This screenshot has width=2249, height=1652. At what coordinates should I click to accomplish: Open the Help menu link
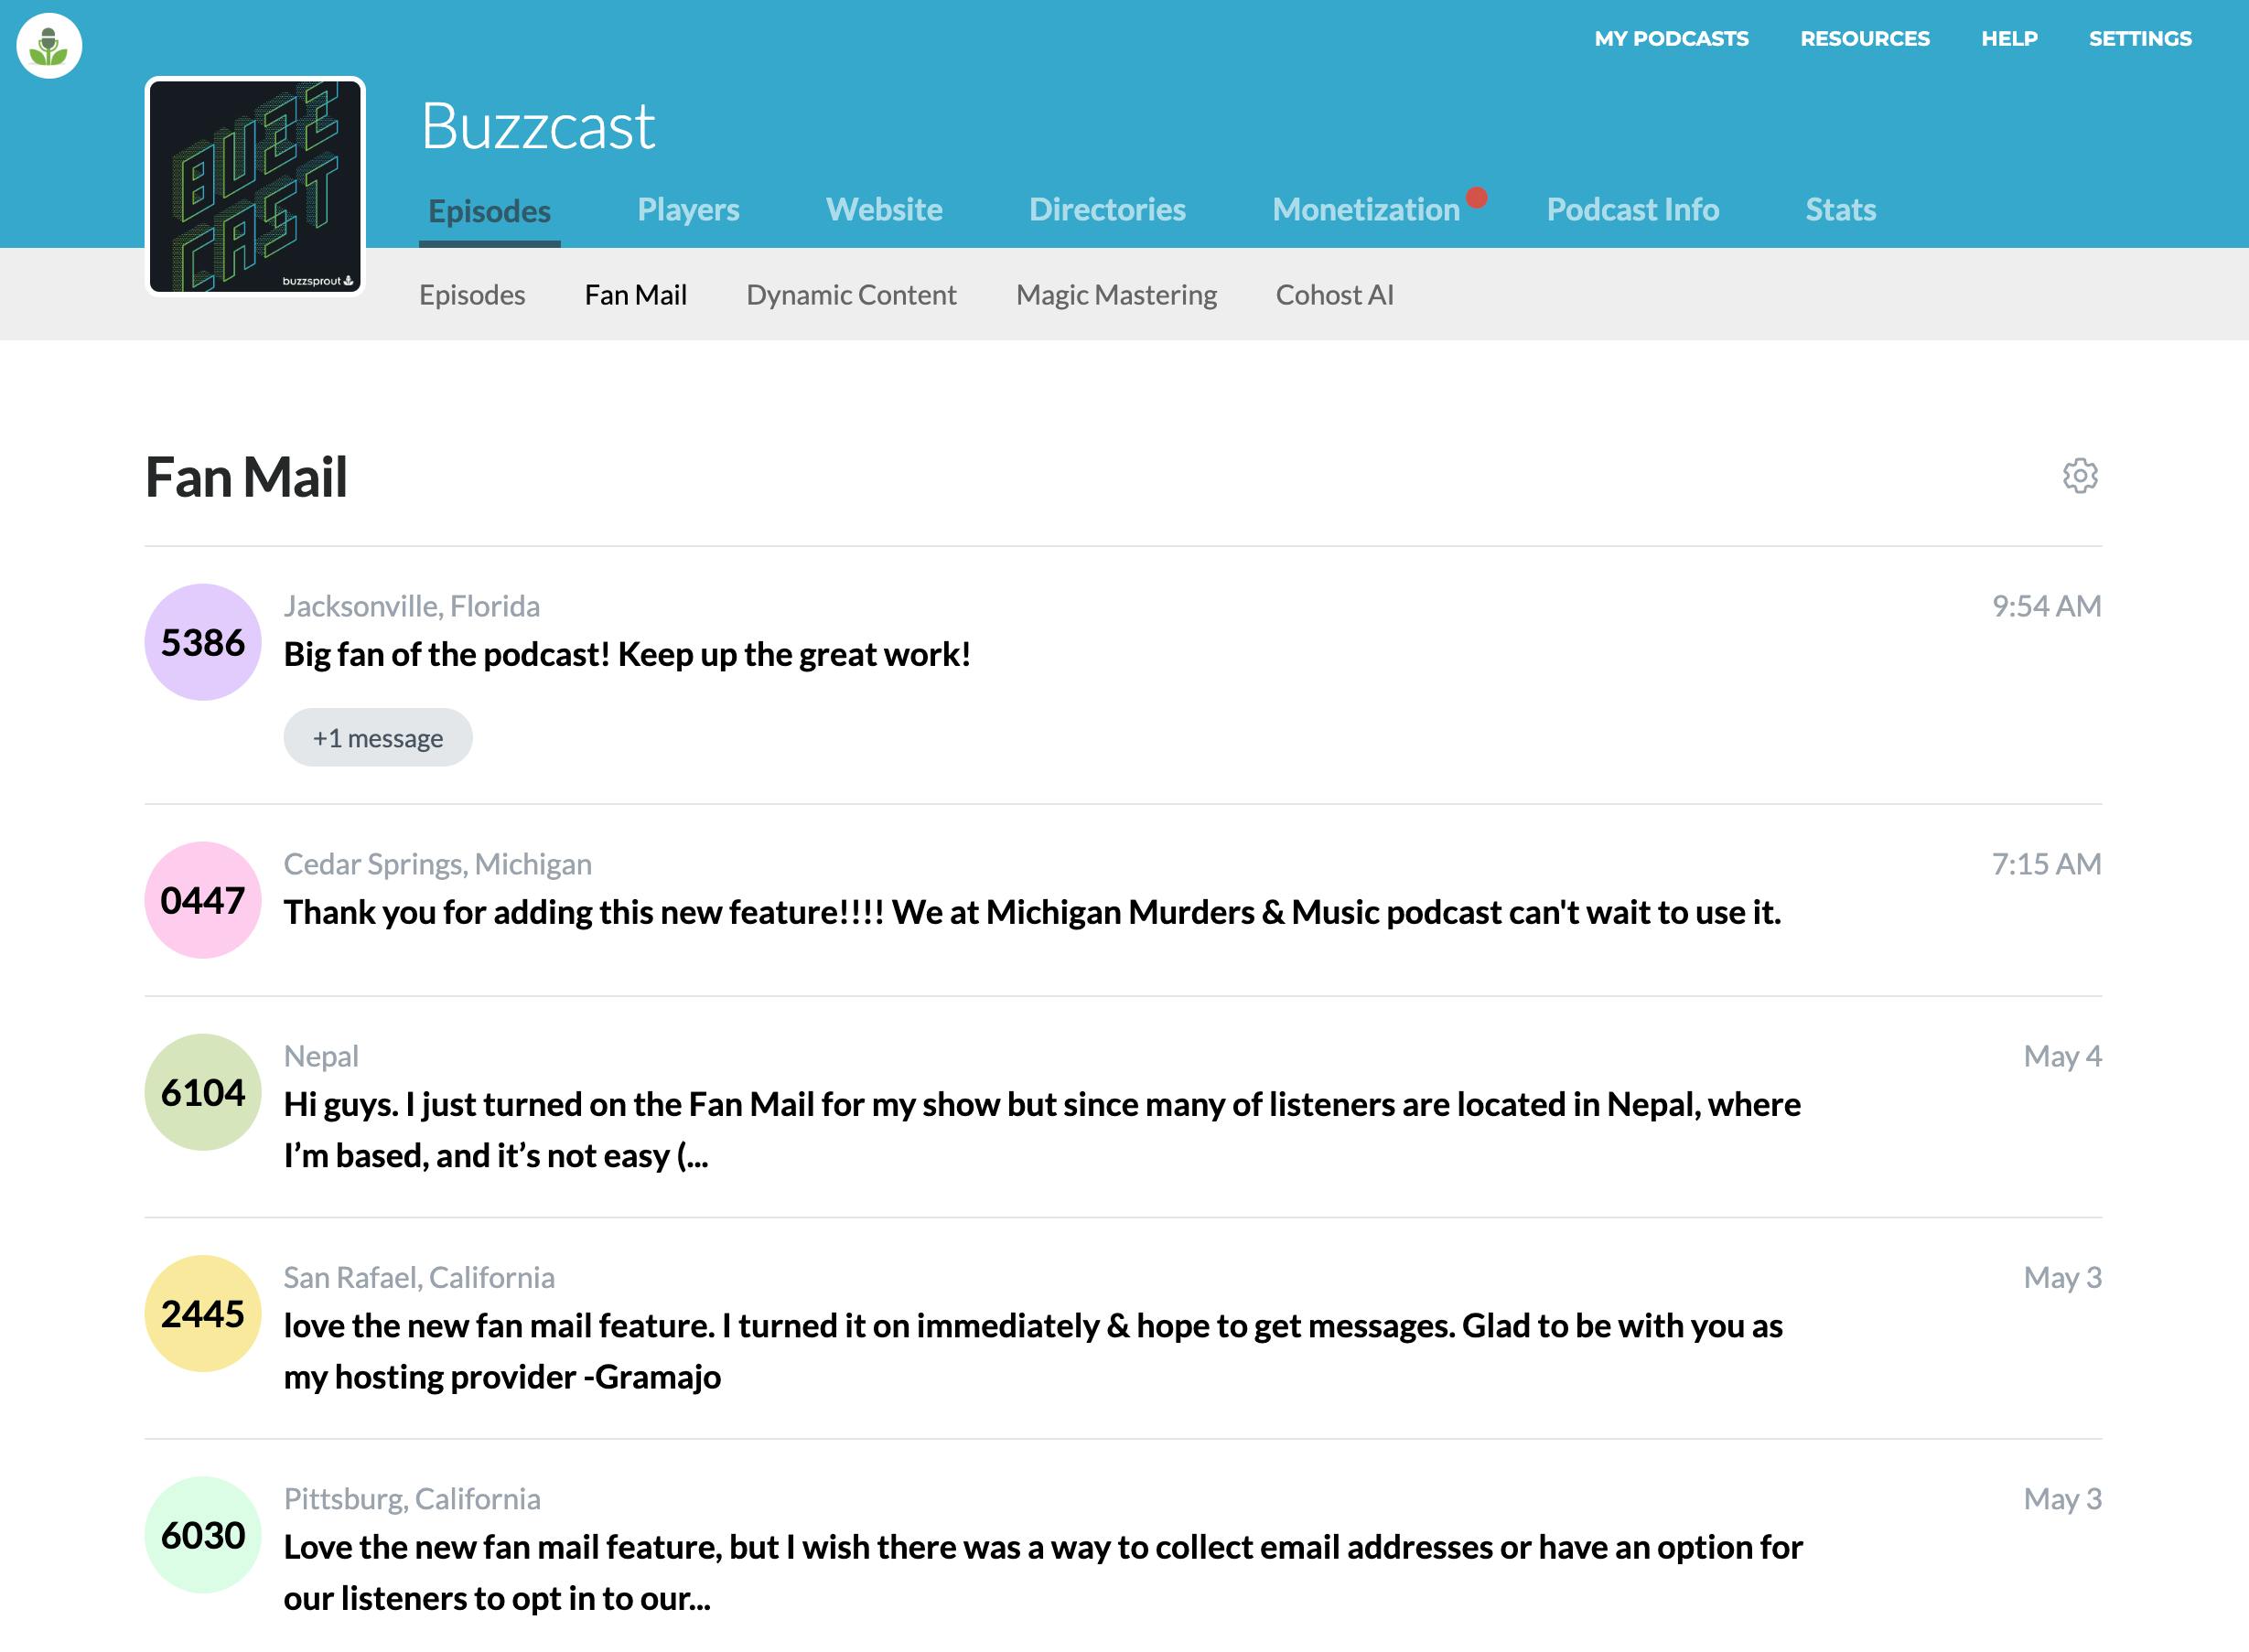[2009, 38]
